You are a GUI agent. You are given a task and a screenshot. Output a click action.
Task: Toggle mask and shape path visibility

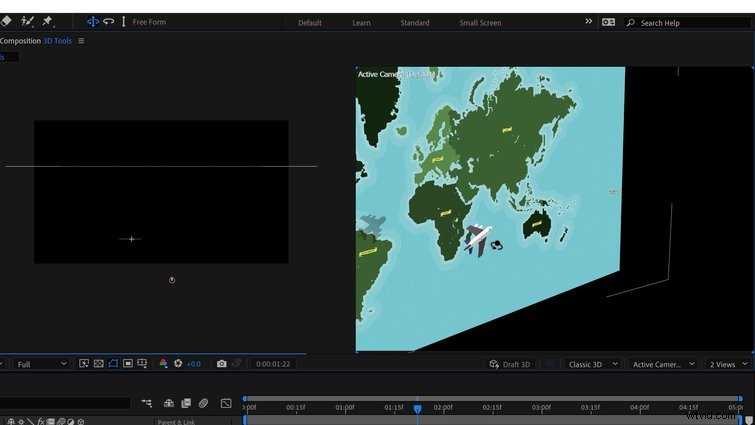(x=113, y=363)
